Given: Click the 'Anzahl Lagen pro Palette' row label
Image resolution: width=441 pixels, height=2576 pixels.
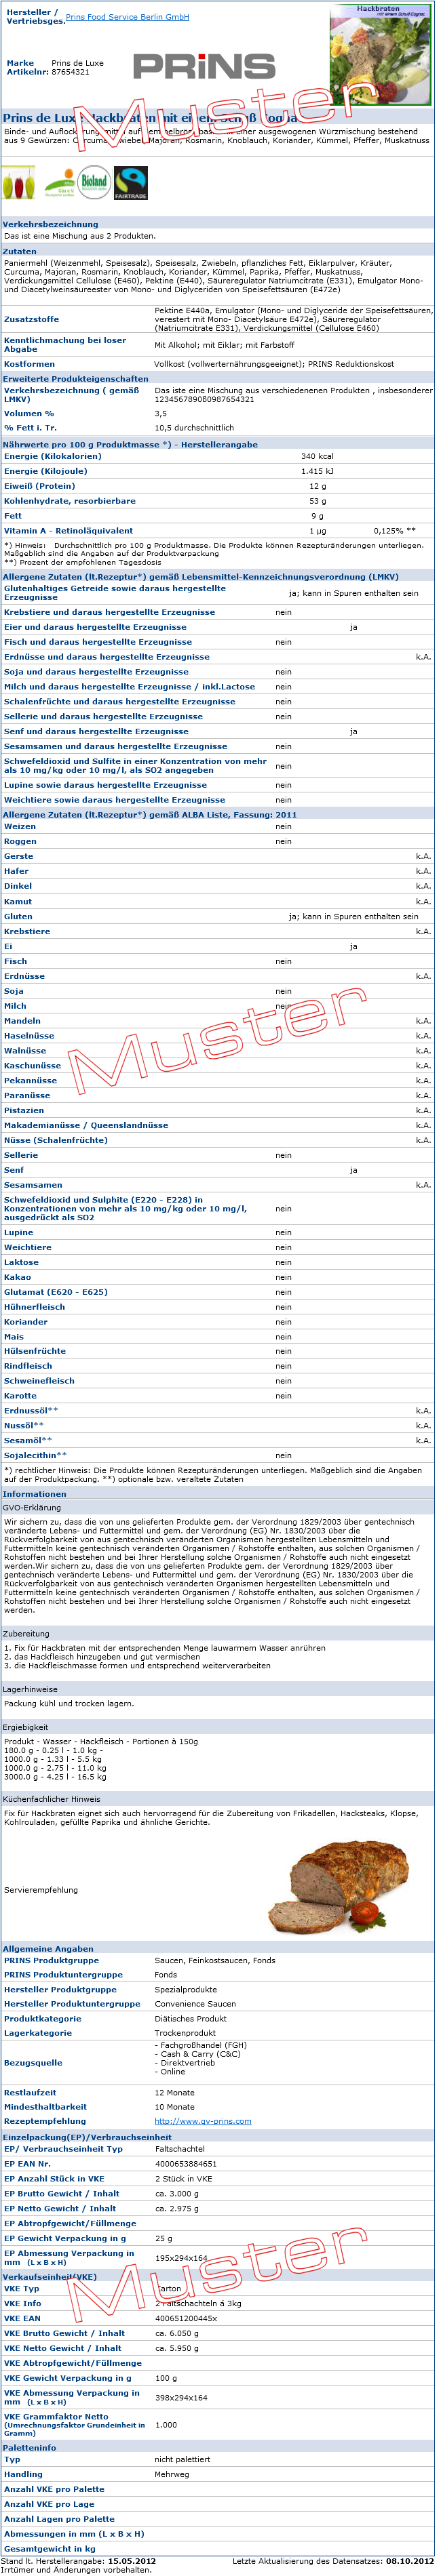Looking at the screenshot, I should tap(59, 2519).
